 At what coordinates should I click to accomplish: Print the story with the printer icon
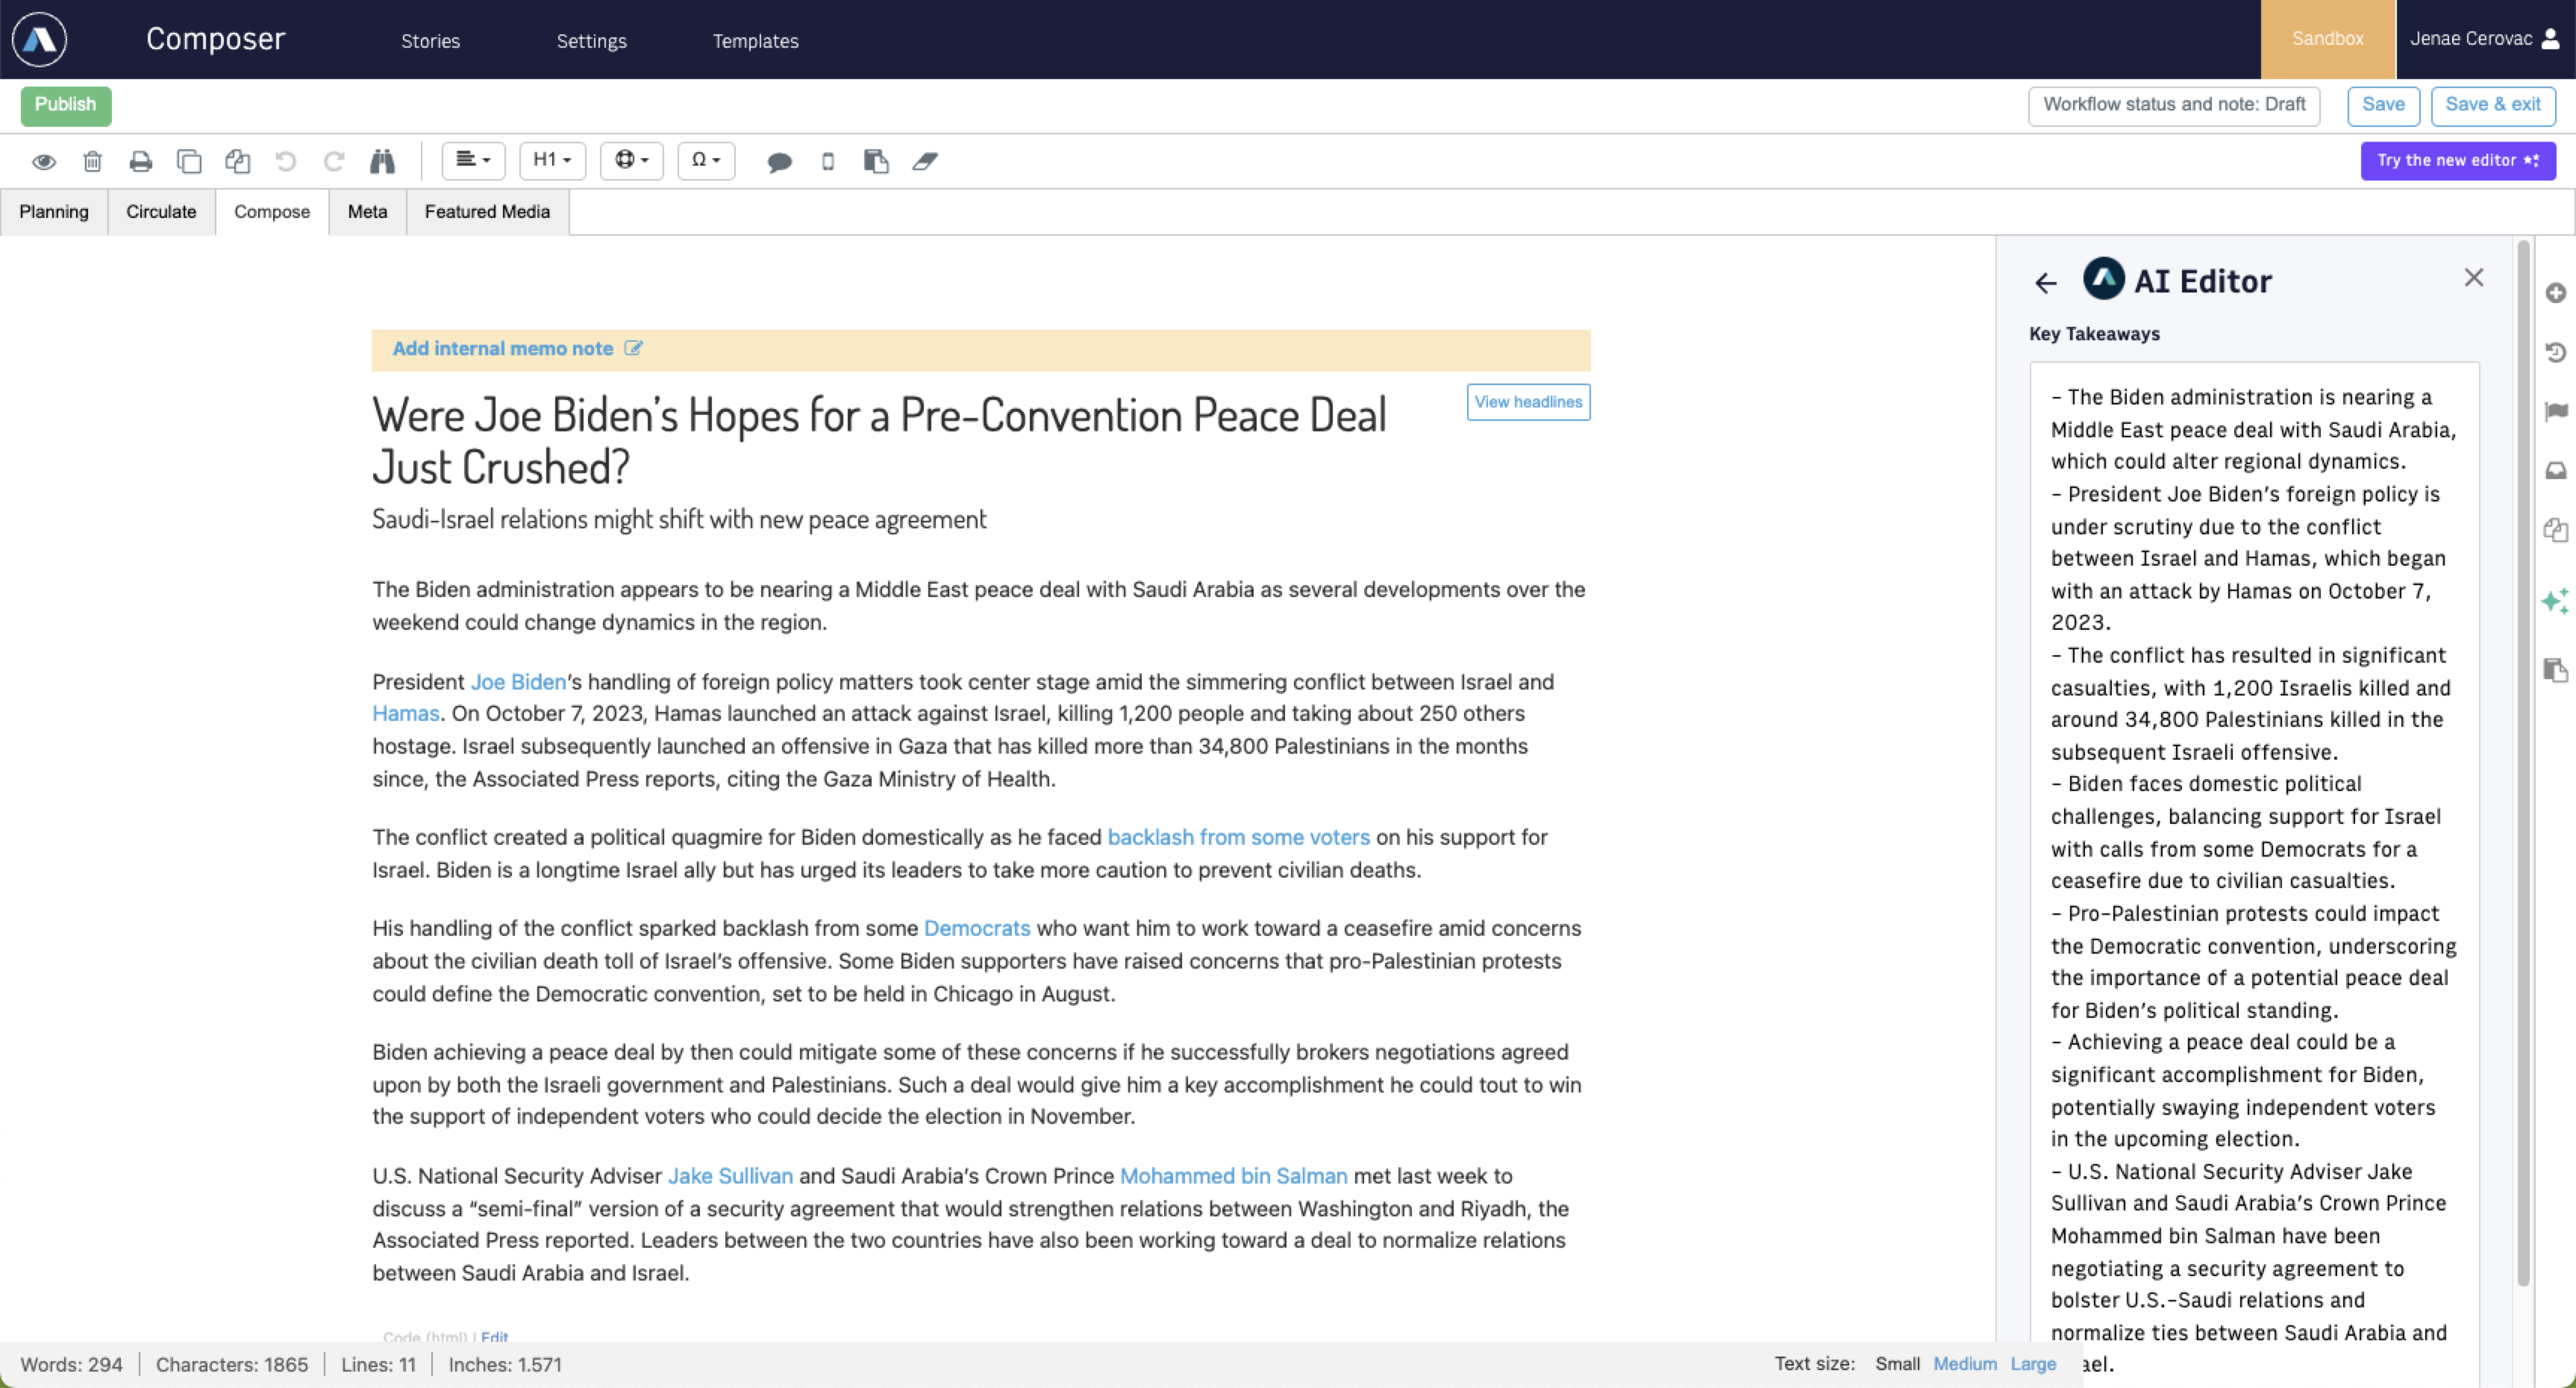[x=140, y=161]
